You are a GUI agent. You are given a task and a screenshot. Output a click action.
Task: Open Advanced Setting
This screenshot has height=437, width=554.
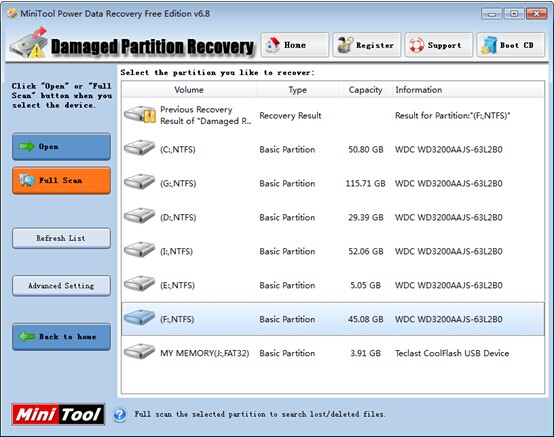(x=61, y=285)
